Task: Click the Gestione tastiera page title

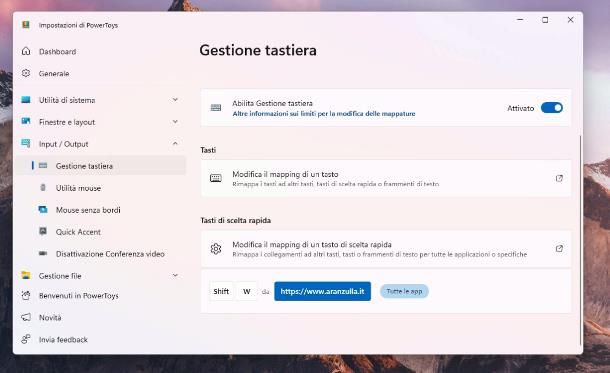Action: pos(258,51)
